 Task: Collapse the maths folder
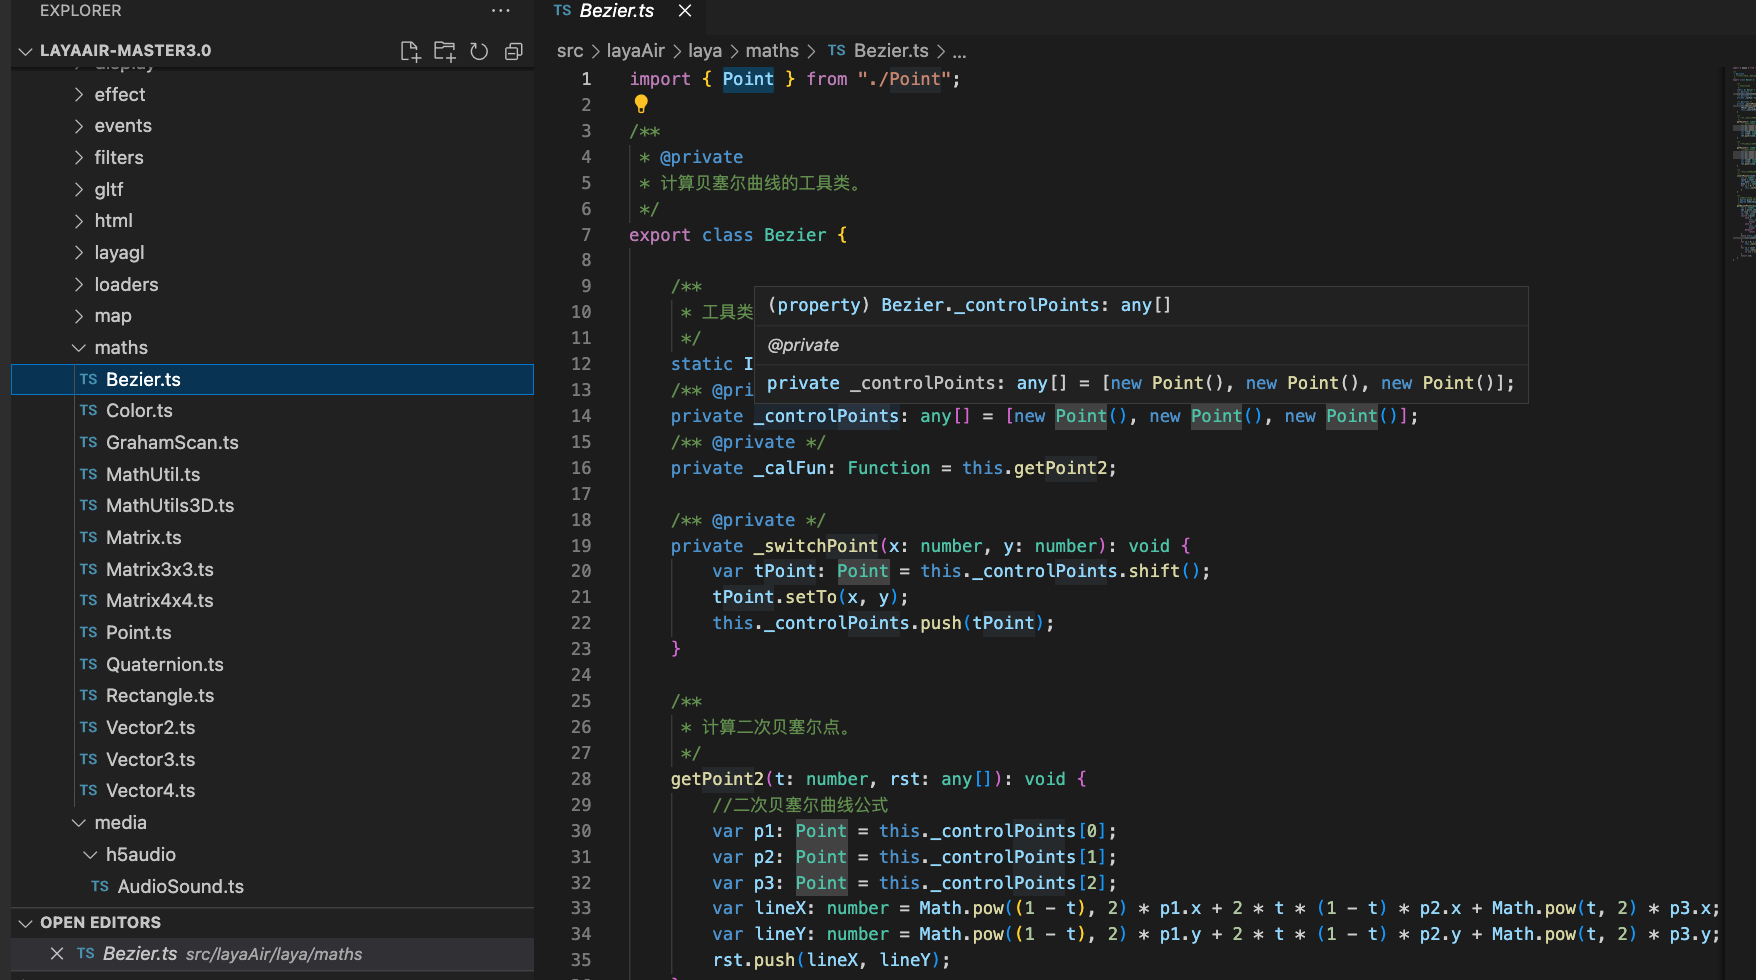point(120,348)
